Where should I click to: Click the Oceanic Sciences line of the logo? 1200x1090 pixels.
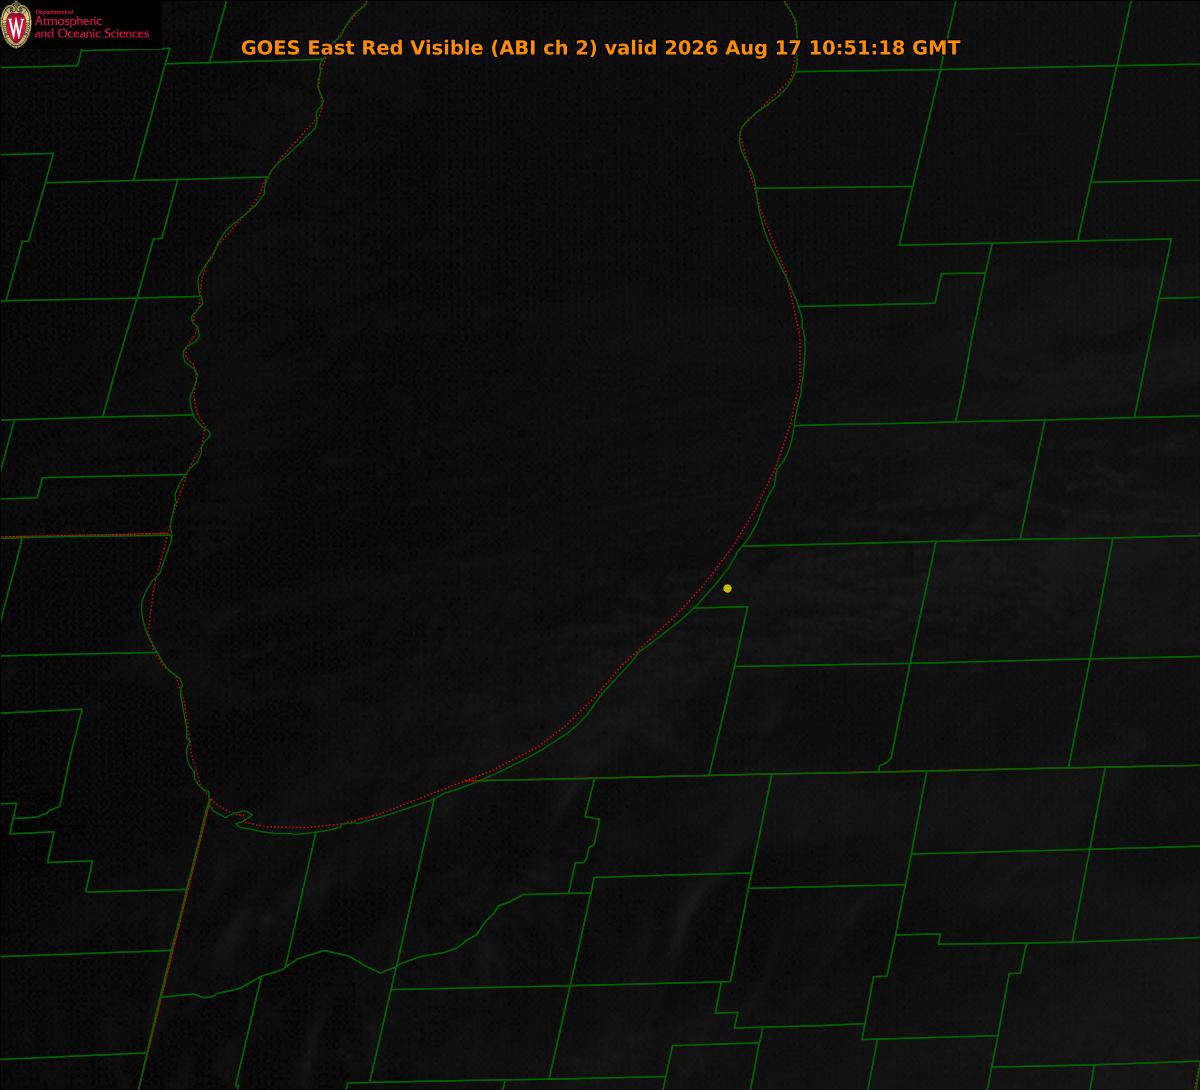pos(91,34)
